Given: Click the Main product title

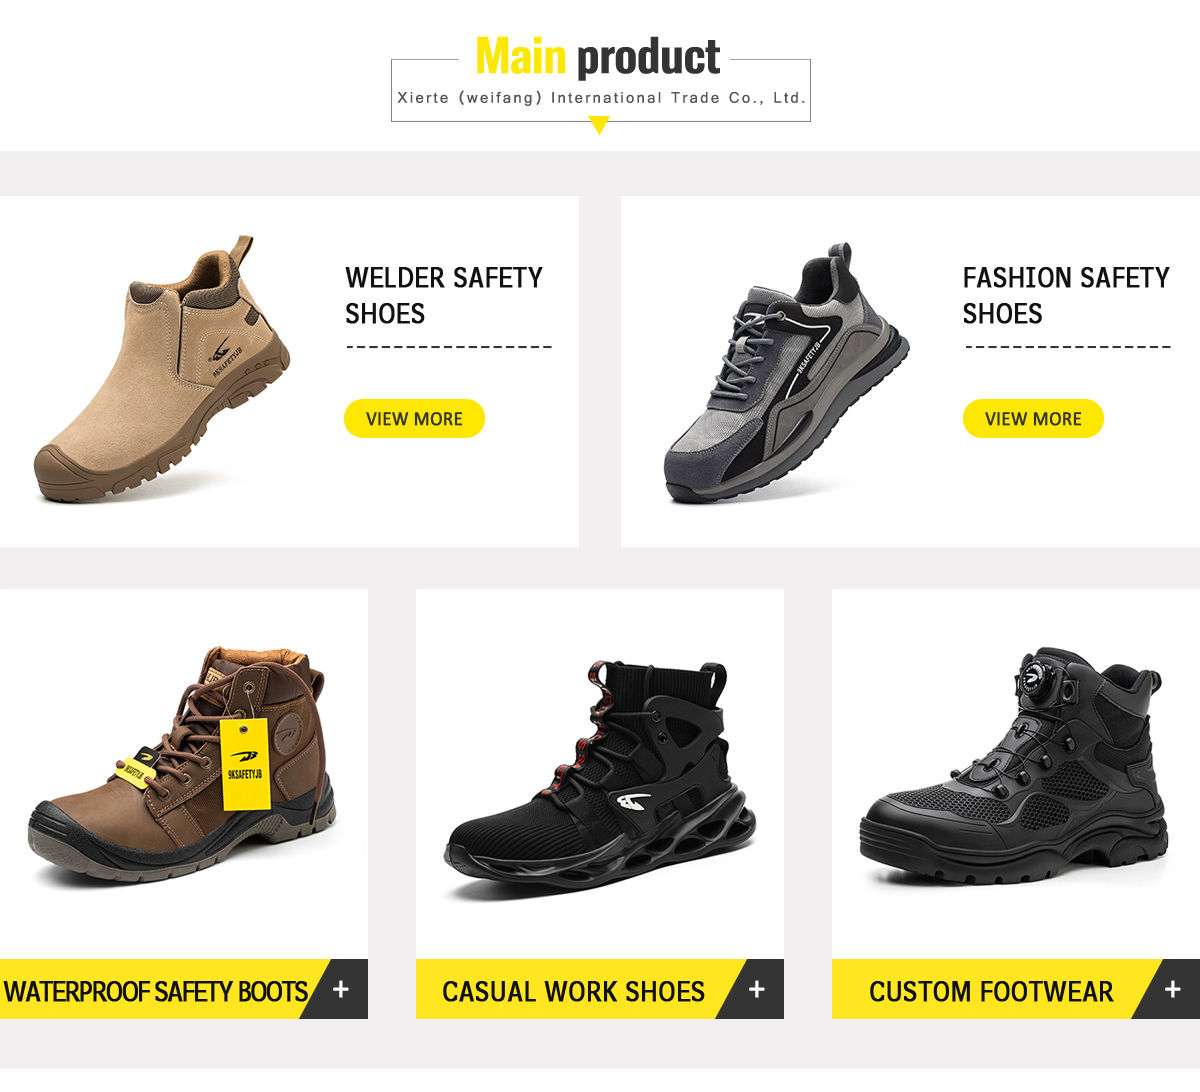Looking at the screenshot, I should tap(598, 57).
